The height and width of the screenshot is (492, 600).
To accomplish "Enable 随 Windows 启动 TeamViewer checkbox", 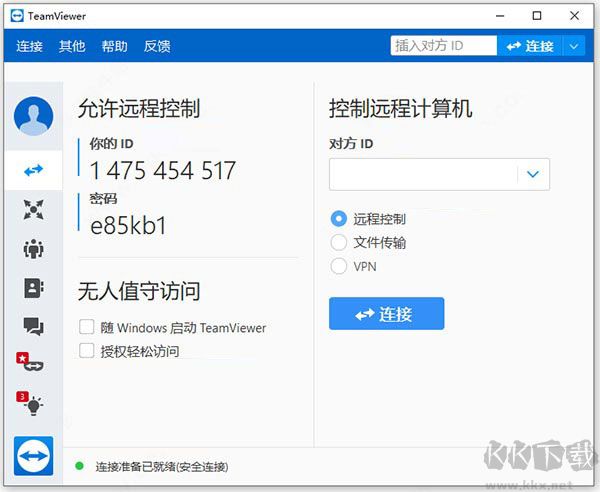I will [x=86, y=327].
